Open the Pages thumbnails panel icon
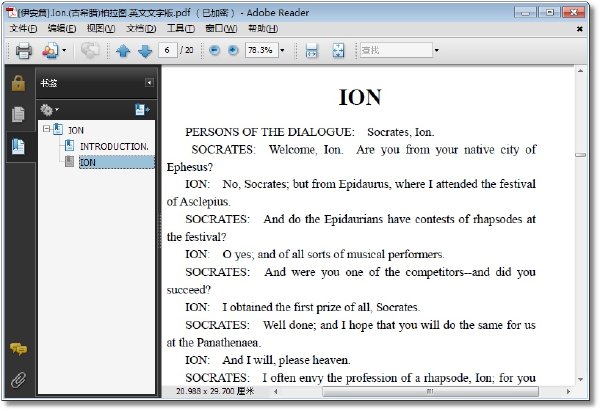Image resolution: width=600 pixels, height=411 pixels. (x=18, y=114)
